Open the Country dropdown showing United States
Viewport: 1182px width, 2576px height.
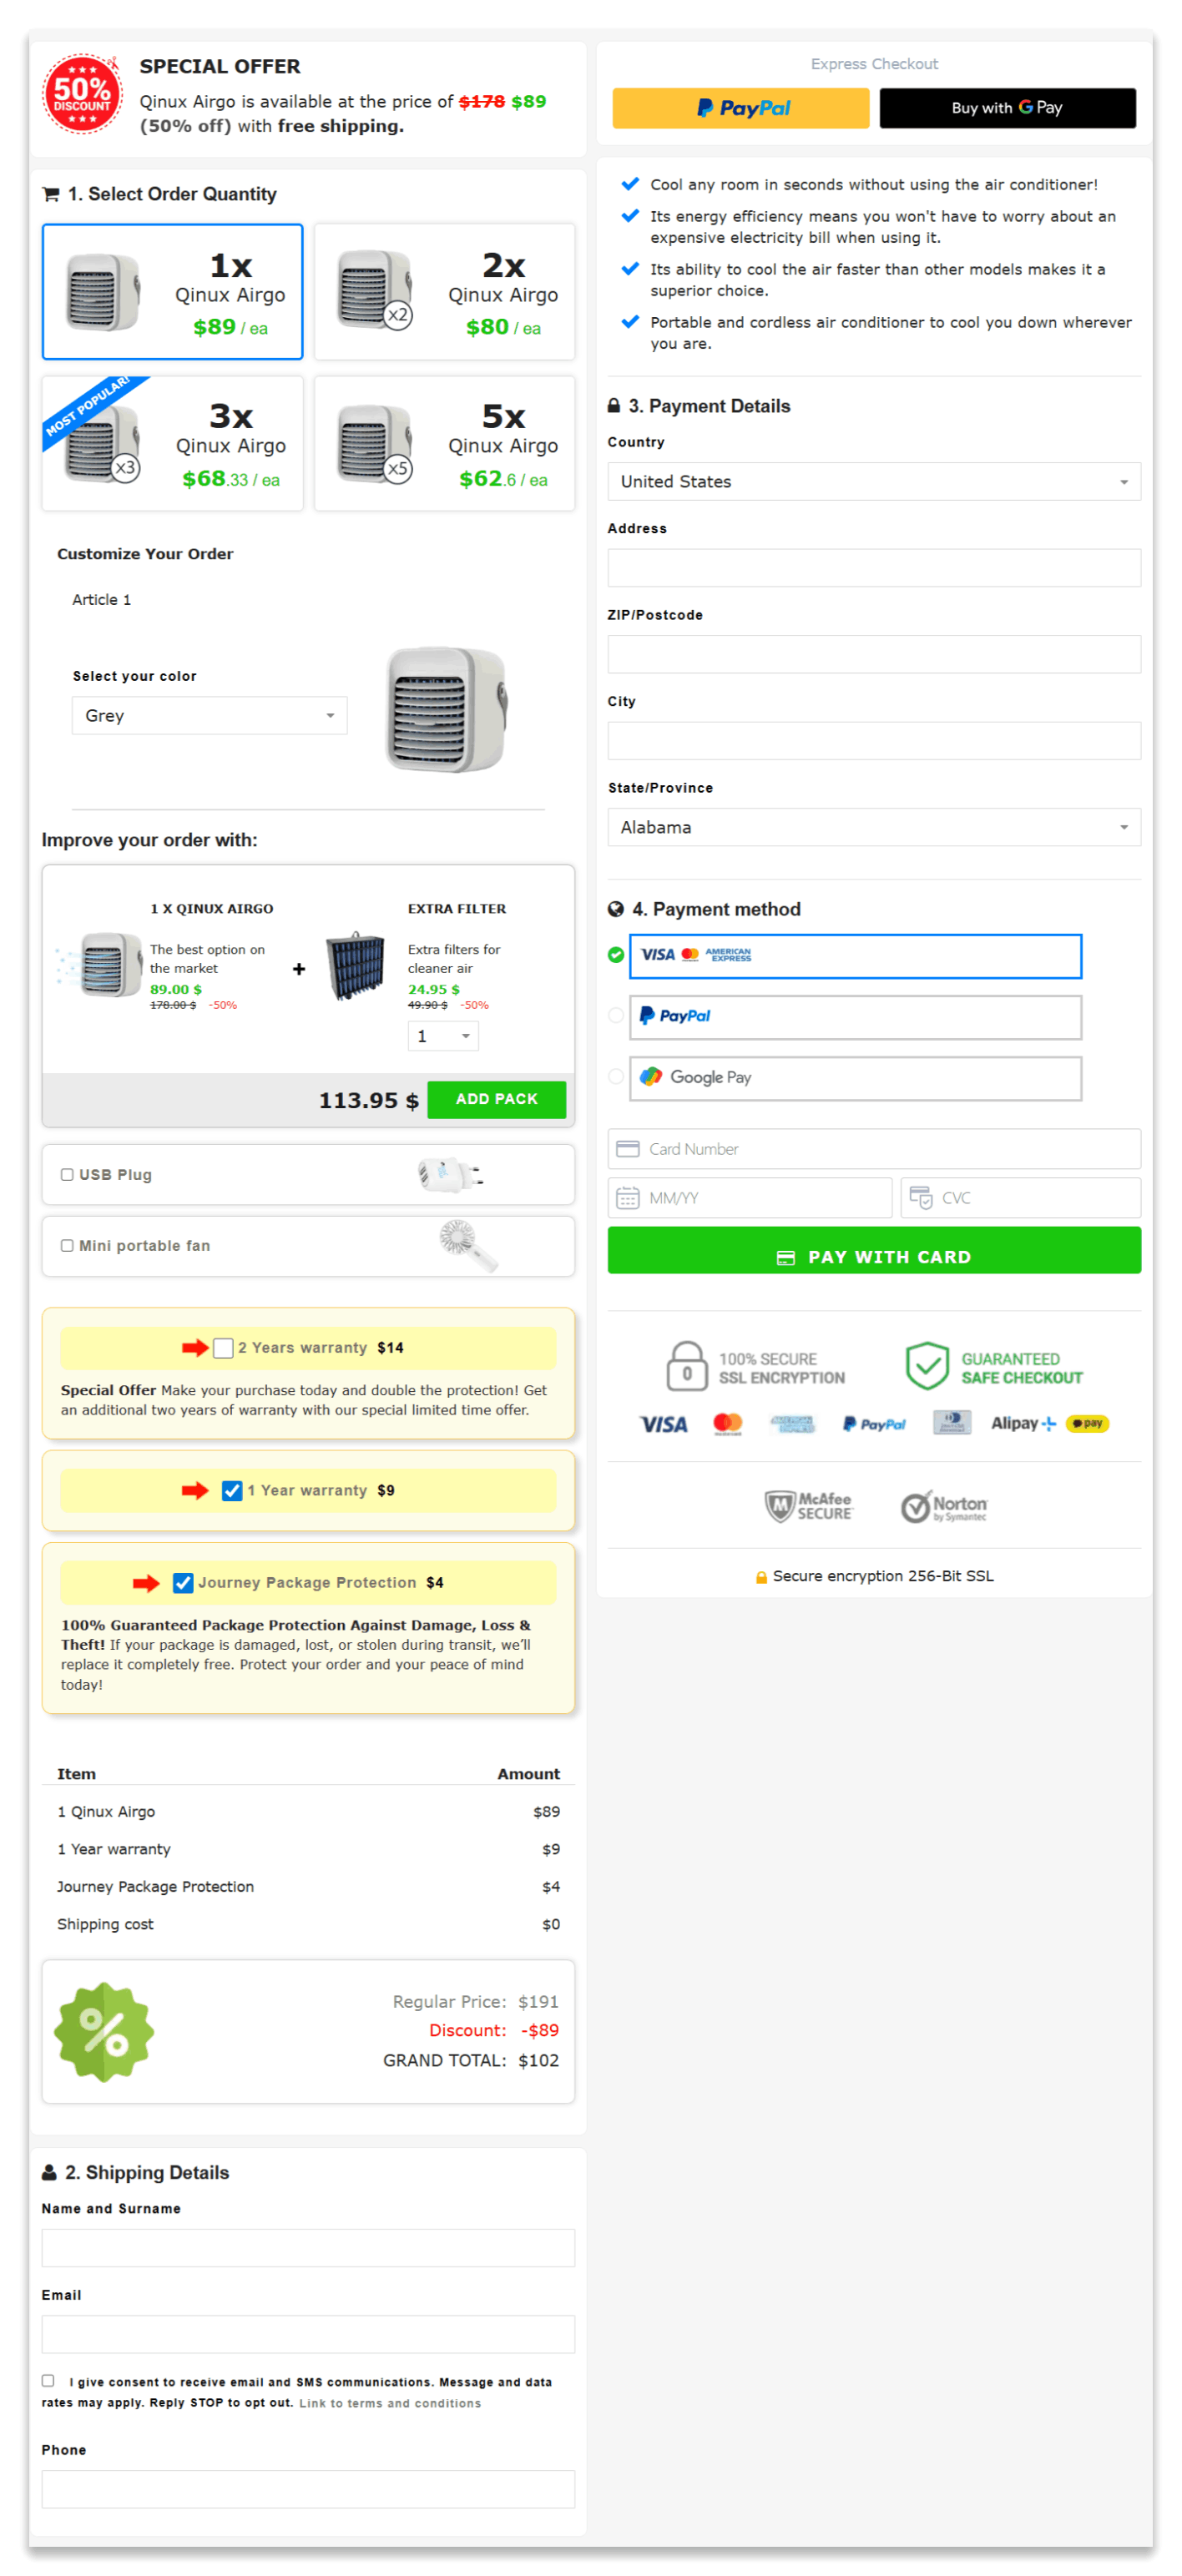[x=874, y=482]
